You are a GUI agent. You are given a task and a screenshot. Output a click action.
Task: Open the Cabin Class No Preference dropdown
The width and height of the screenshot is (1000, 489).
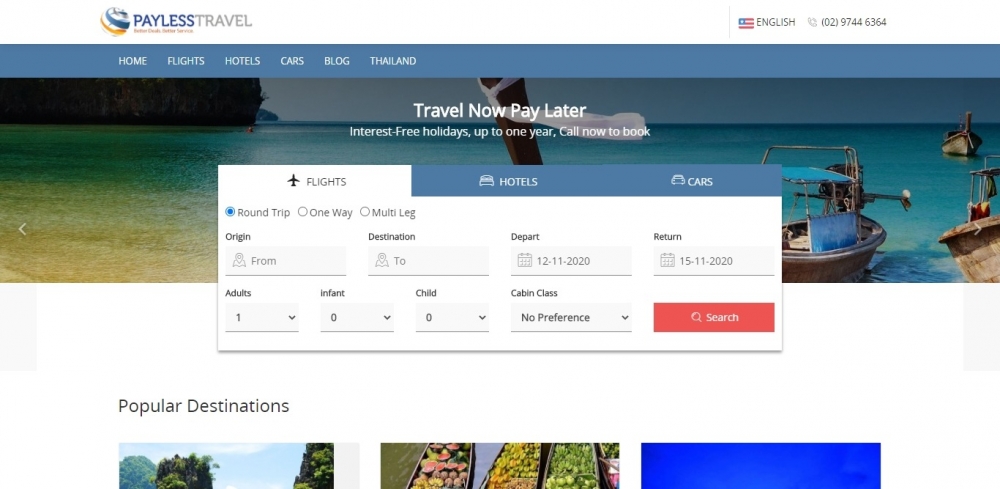[x=571, y=317]
